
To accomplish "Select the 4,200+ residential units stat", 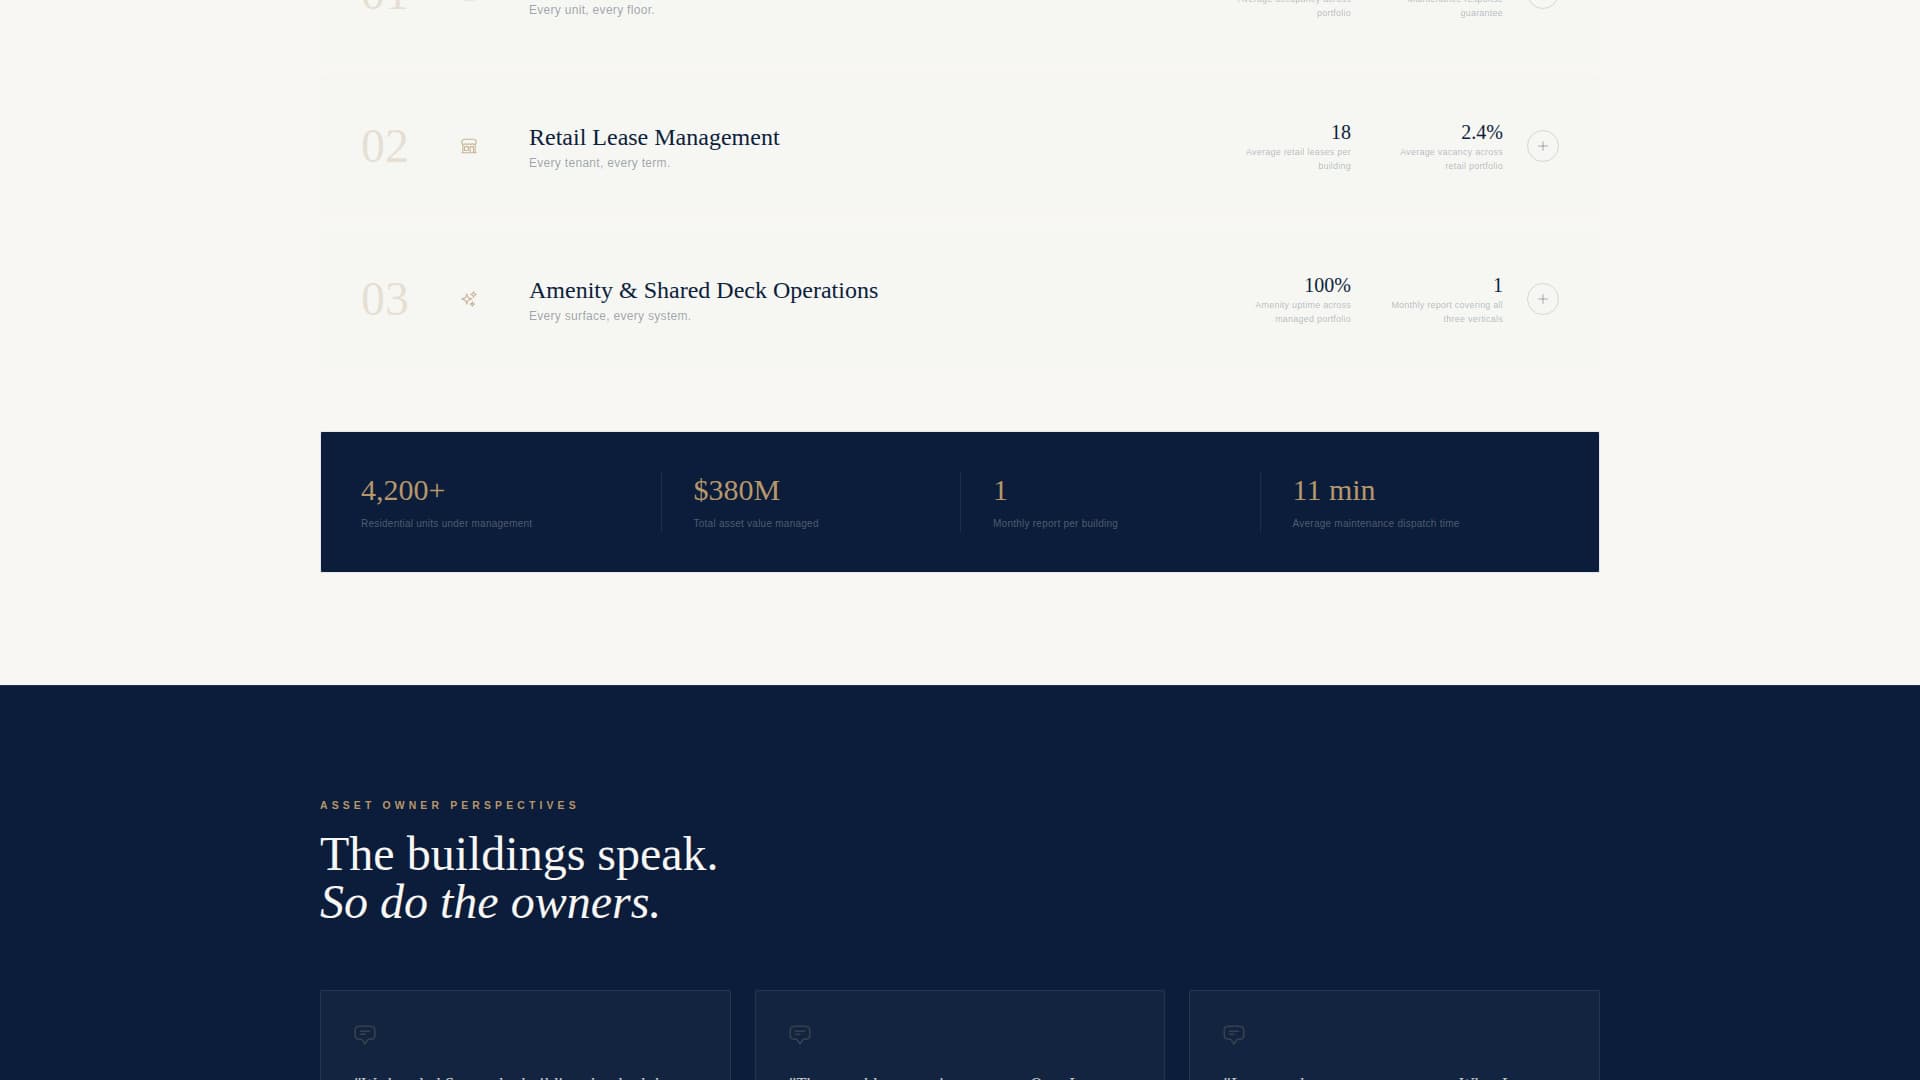I will (403, 491).
